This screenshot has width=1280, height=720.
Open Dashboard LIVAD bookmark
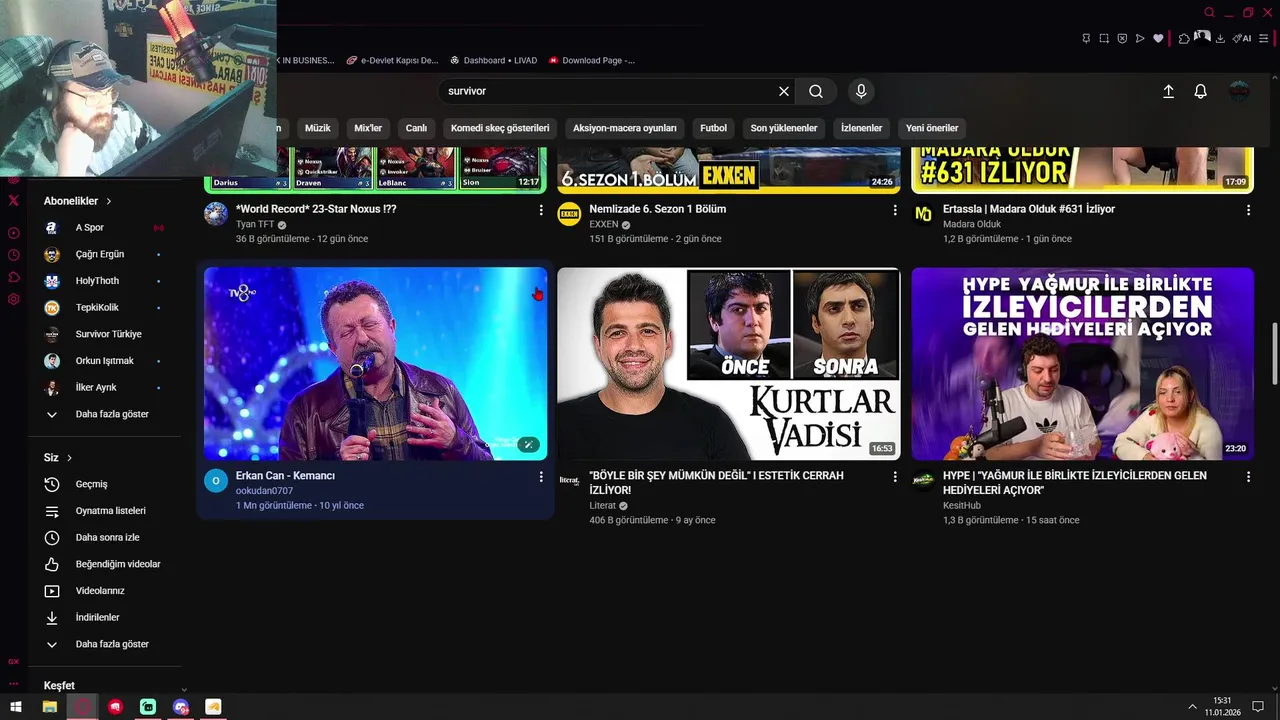pos(493,60)
